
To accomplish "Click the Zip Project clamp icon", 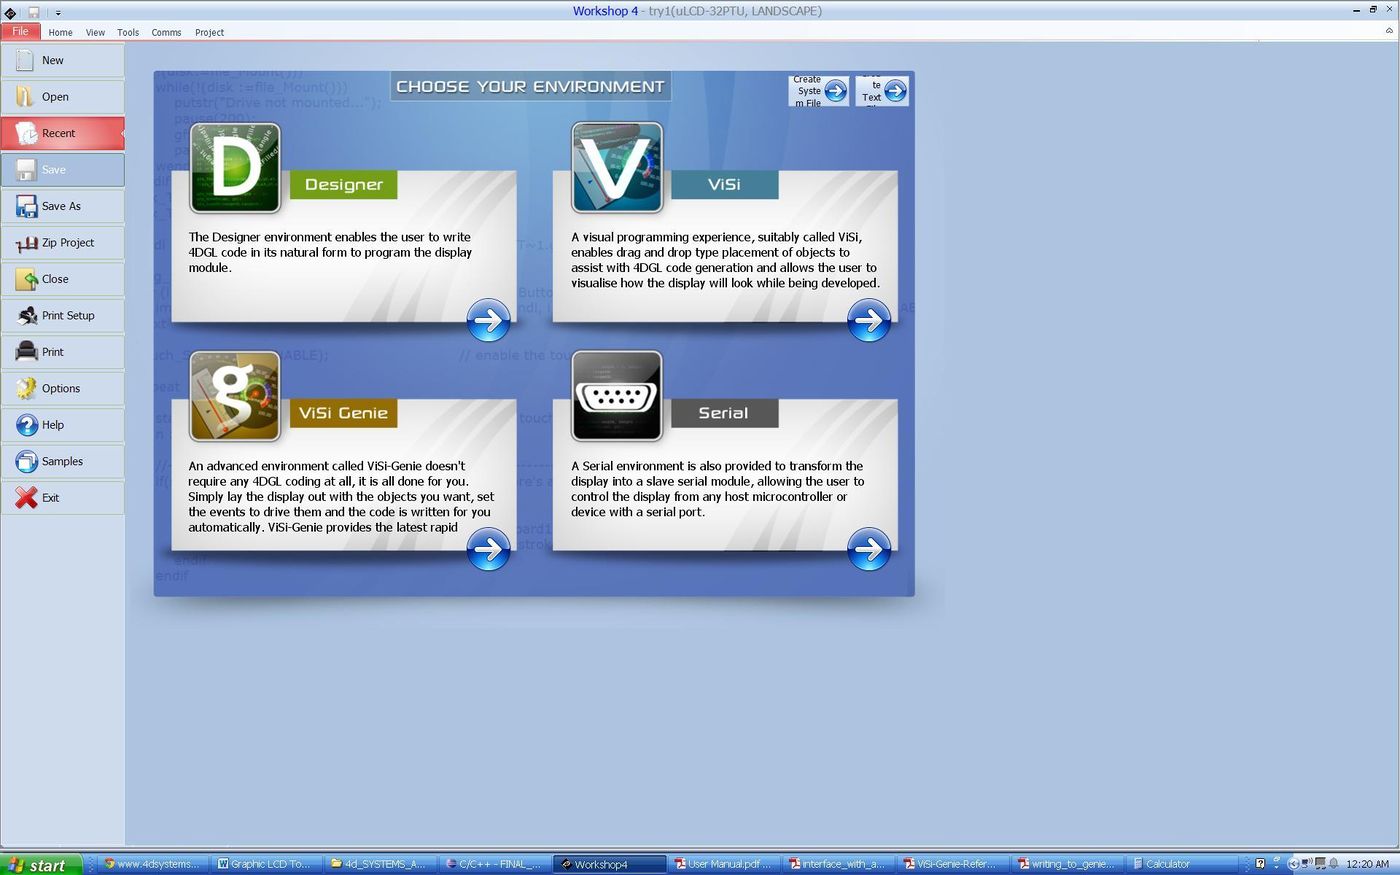I will (26, 243).
